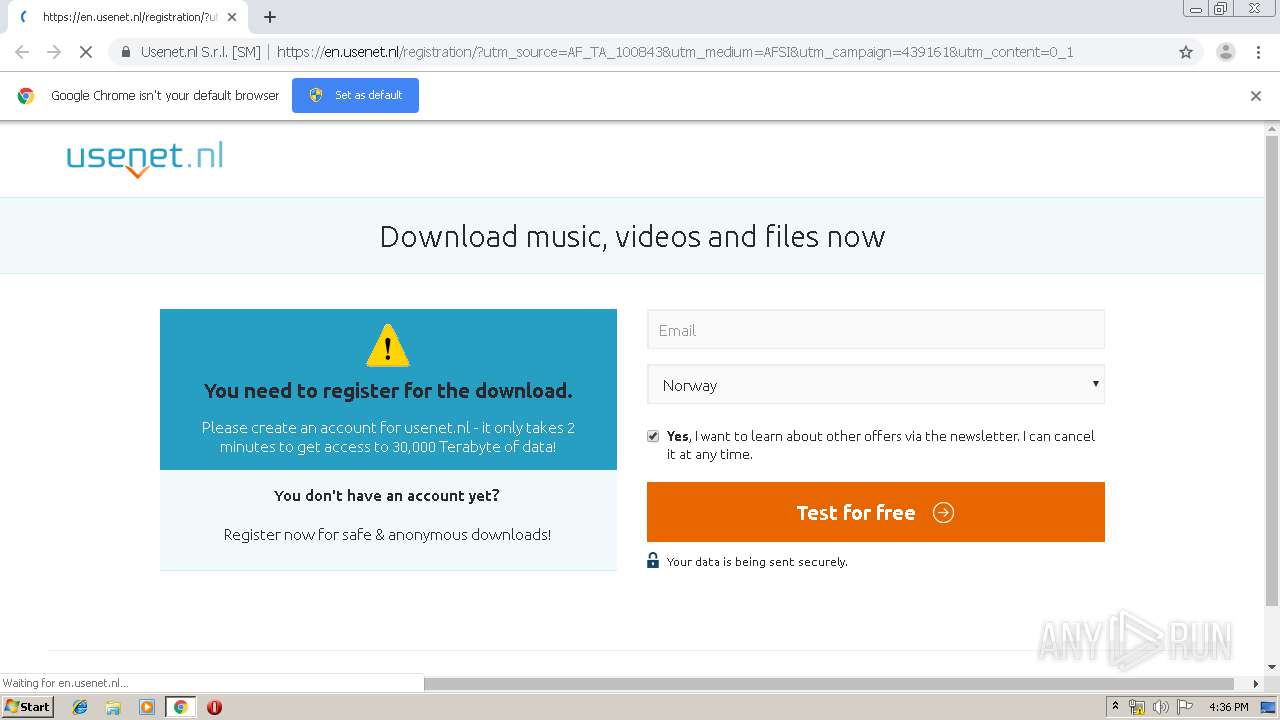The width and height of the screenshot is (1280, 720).
Task: Bookmark this page with the star icon
Action: click(x=1186, y=52)
